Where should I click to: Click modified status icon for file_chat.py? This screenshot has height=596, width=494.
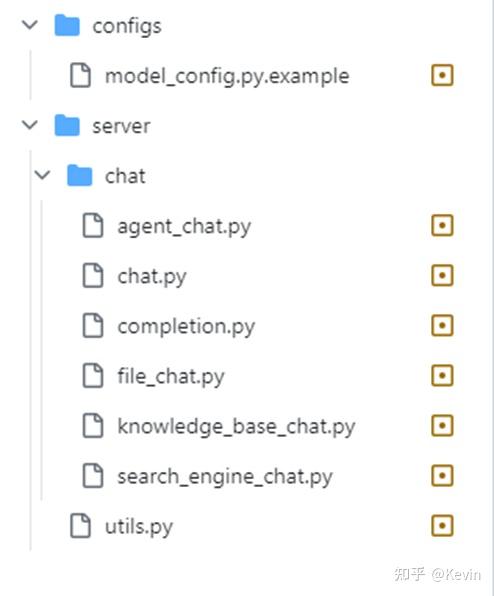click(442, 376)
